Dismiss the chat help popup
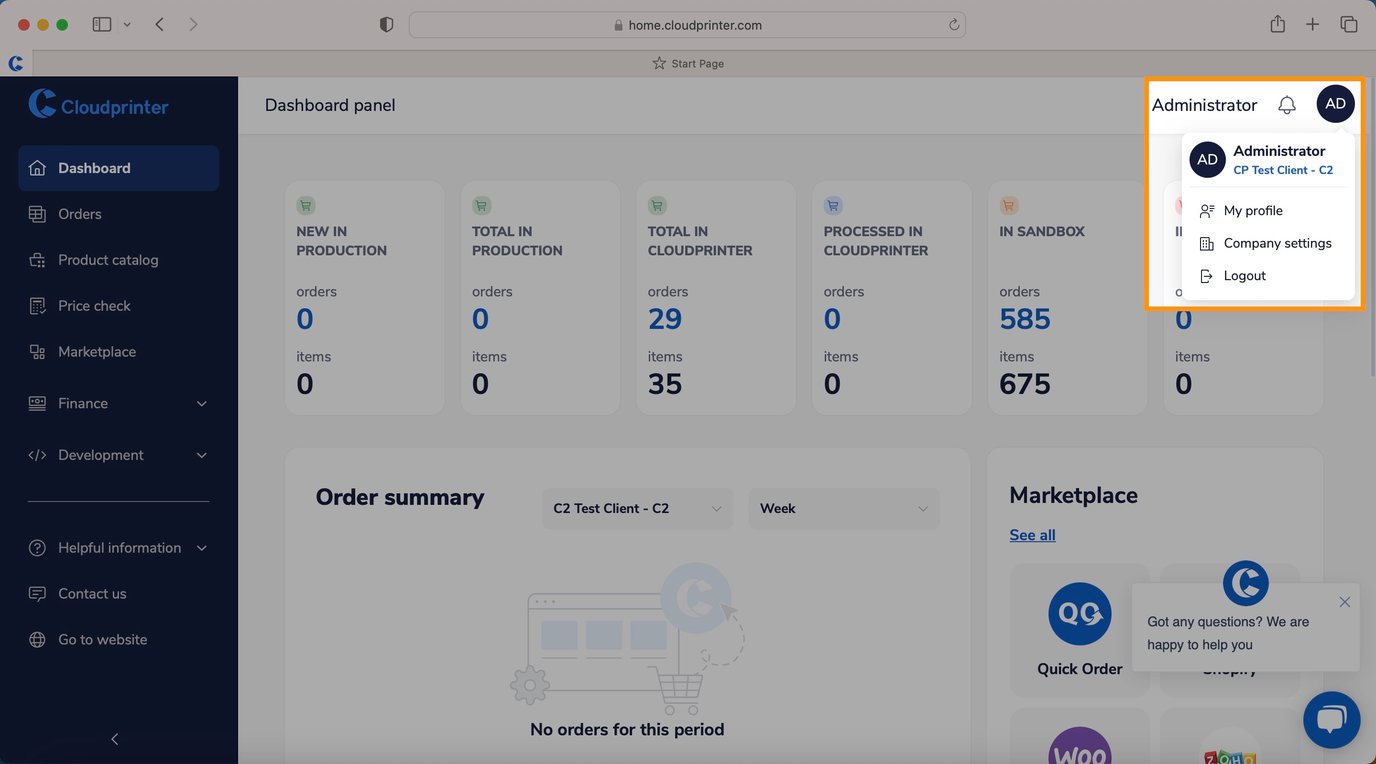The image size is (1376, 764). click(1344, 602)
